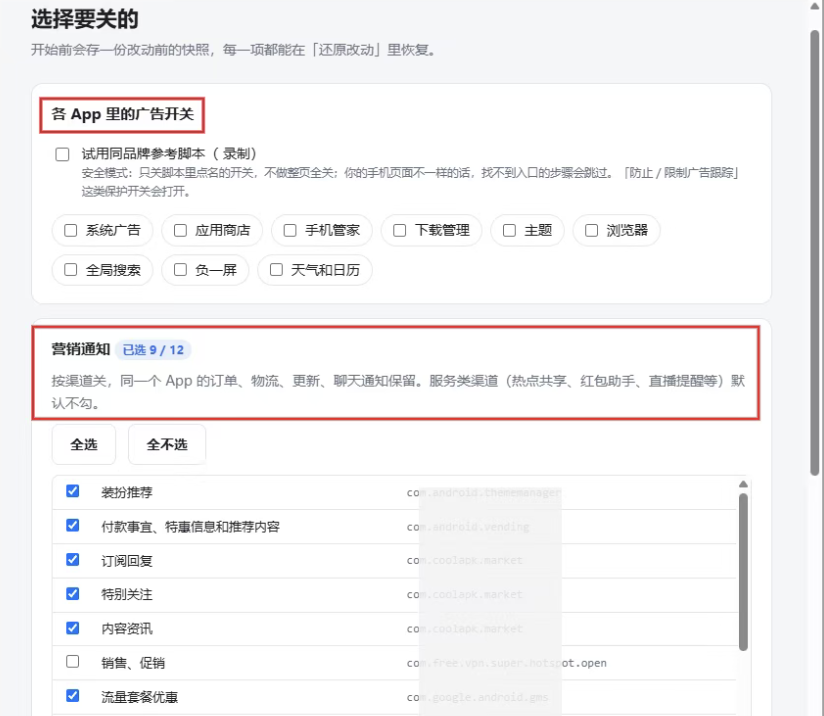
Task: Click the 内容资讯 row label
Action: click(127, 629)
